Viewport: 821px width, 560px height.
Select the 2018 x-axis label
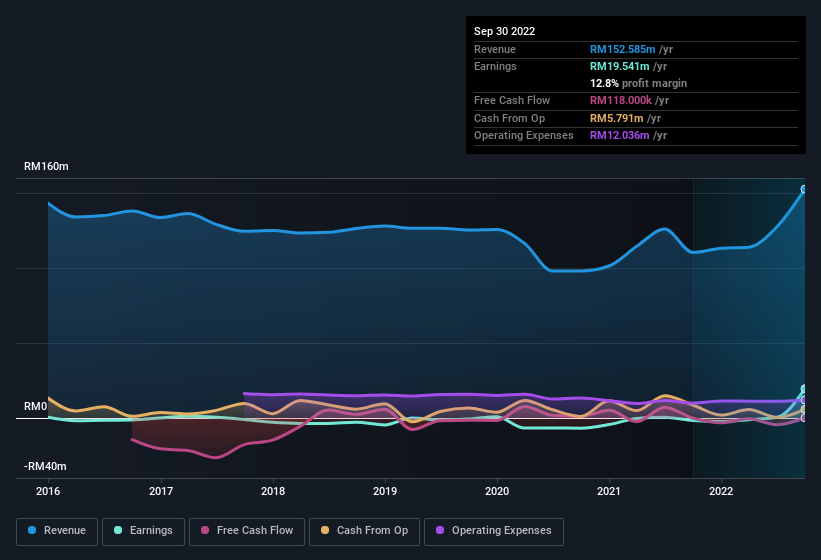[273, 491]
